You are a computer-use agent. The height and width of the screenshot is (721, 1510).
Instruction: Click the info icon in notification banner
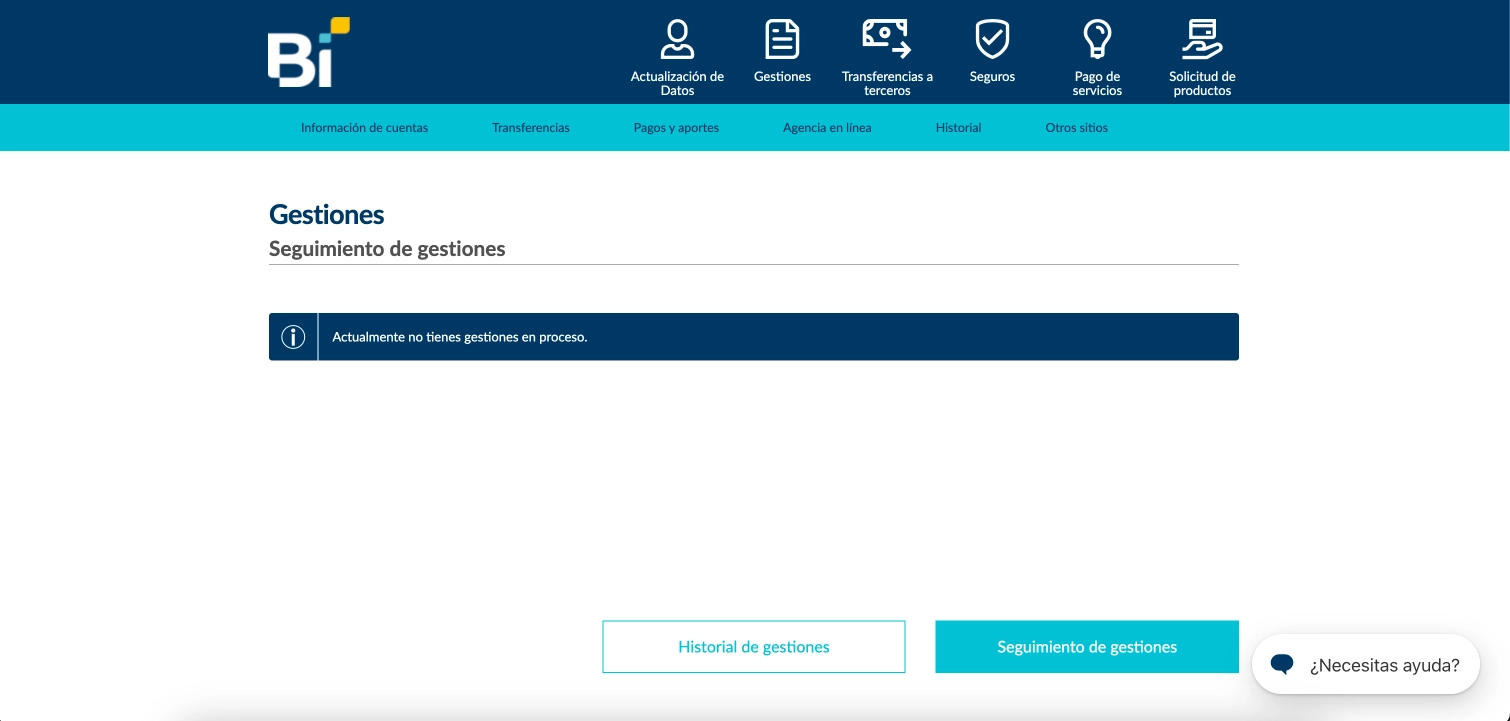click(x=293, y=337)
